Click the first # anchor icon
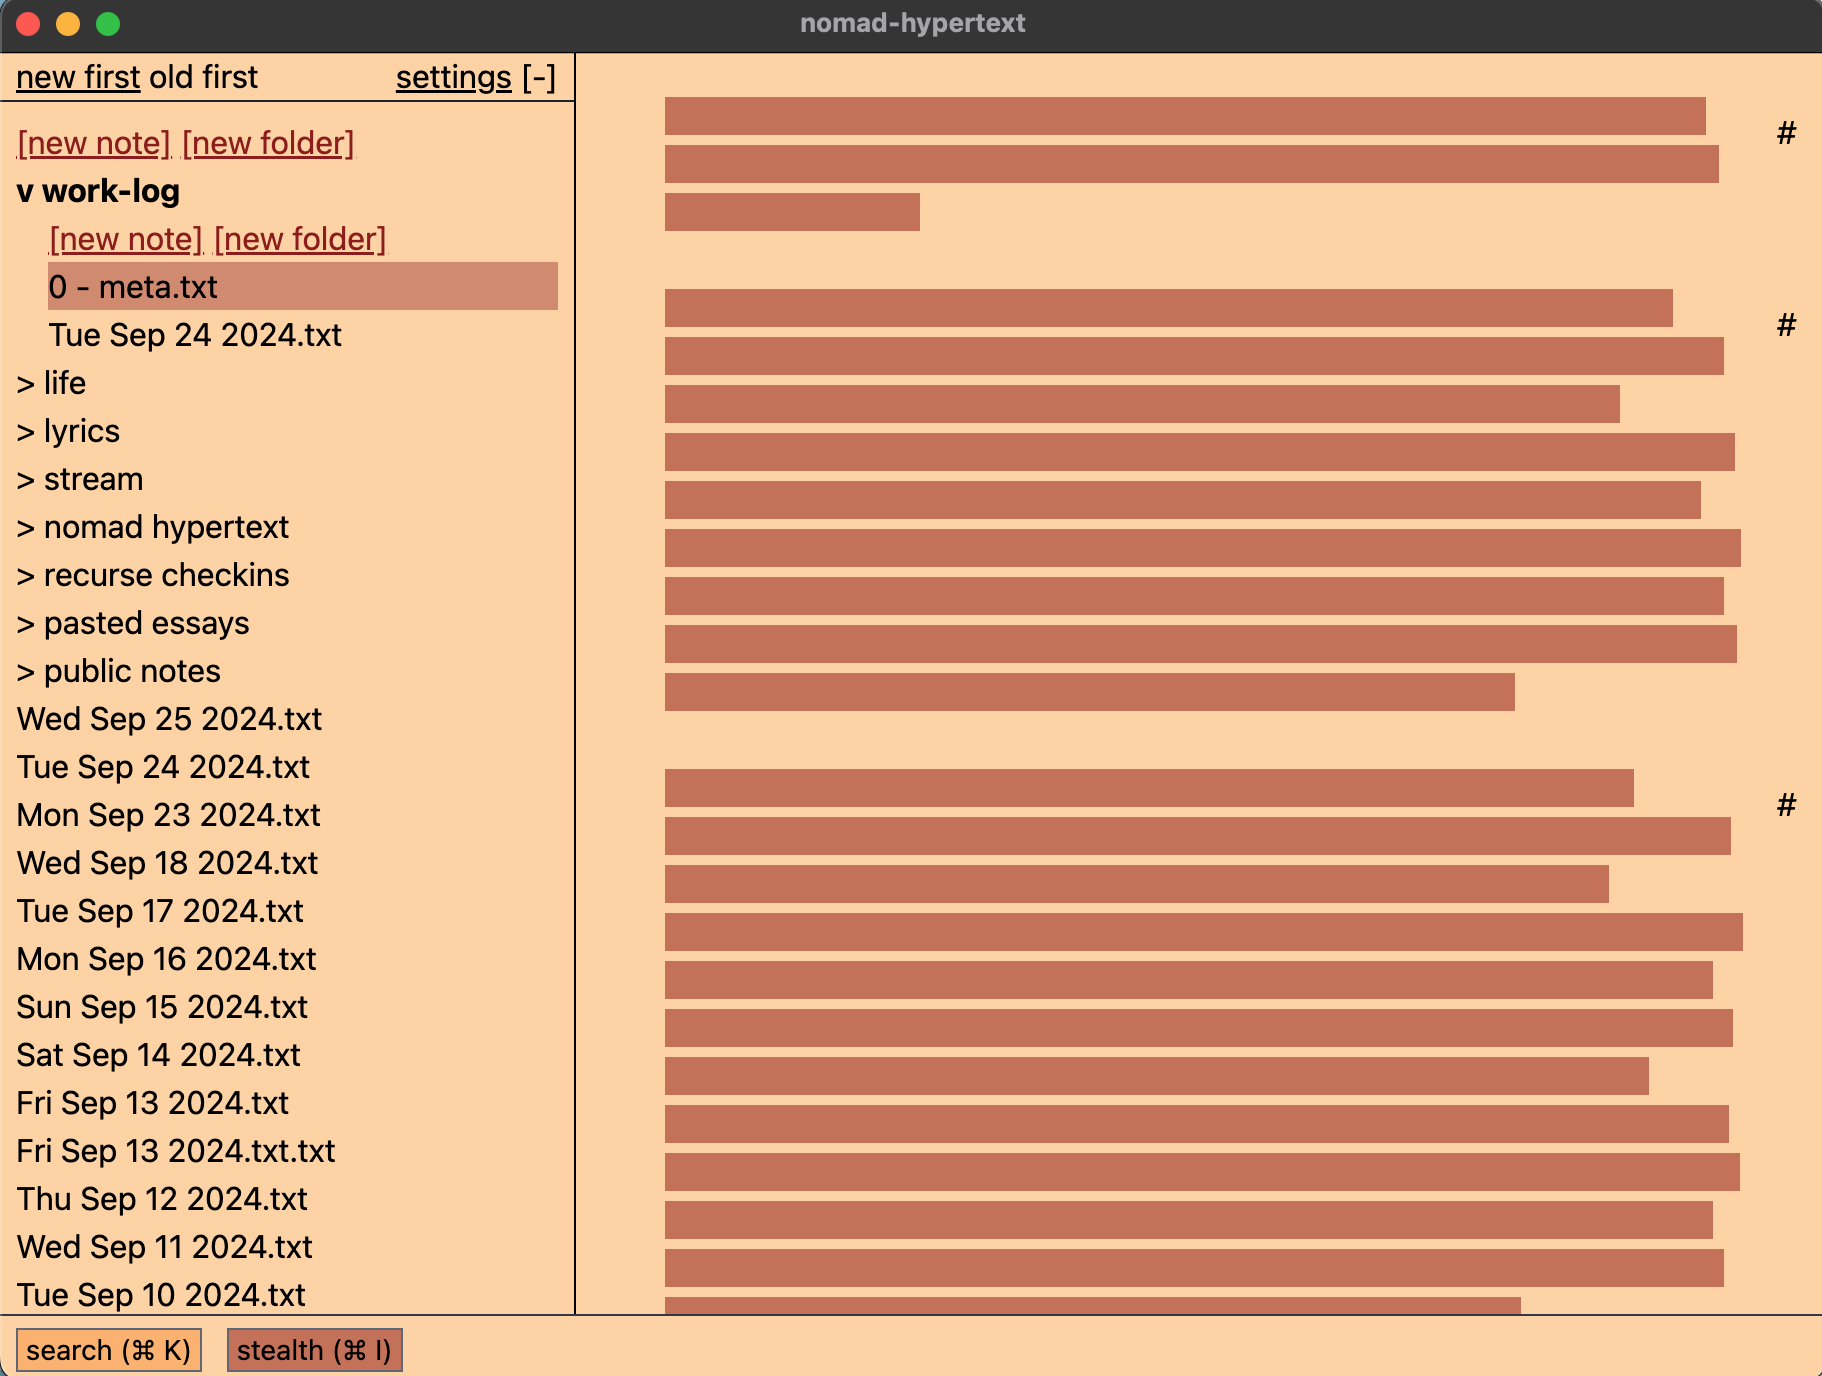The height and width of the screenshot is (1376, 1822). tap(1786, 133)
